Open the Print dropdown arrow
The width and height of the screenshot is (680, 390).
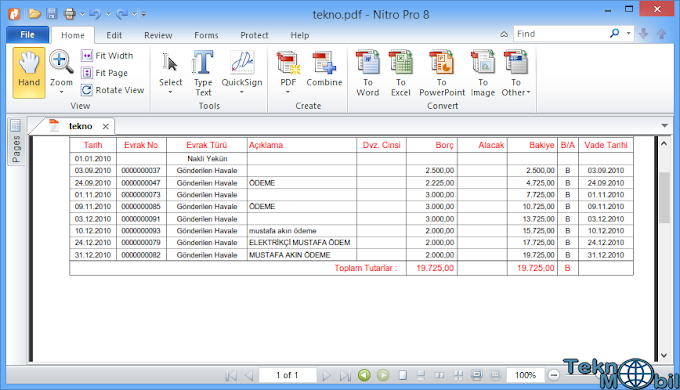(x=82, y=14)
